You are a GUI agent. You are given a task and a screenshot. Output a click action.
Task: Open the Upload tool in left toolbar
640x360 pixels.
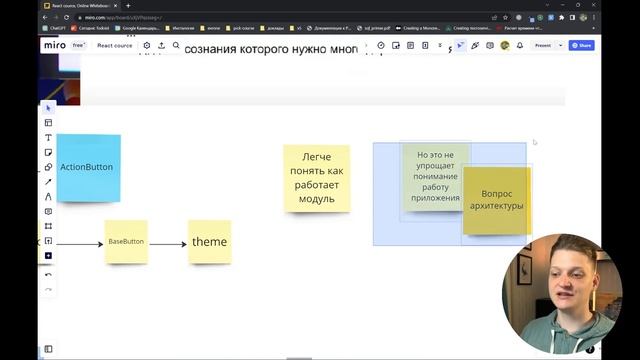click(48, 241)
